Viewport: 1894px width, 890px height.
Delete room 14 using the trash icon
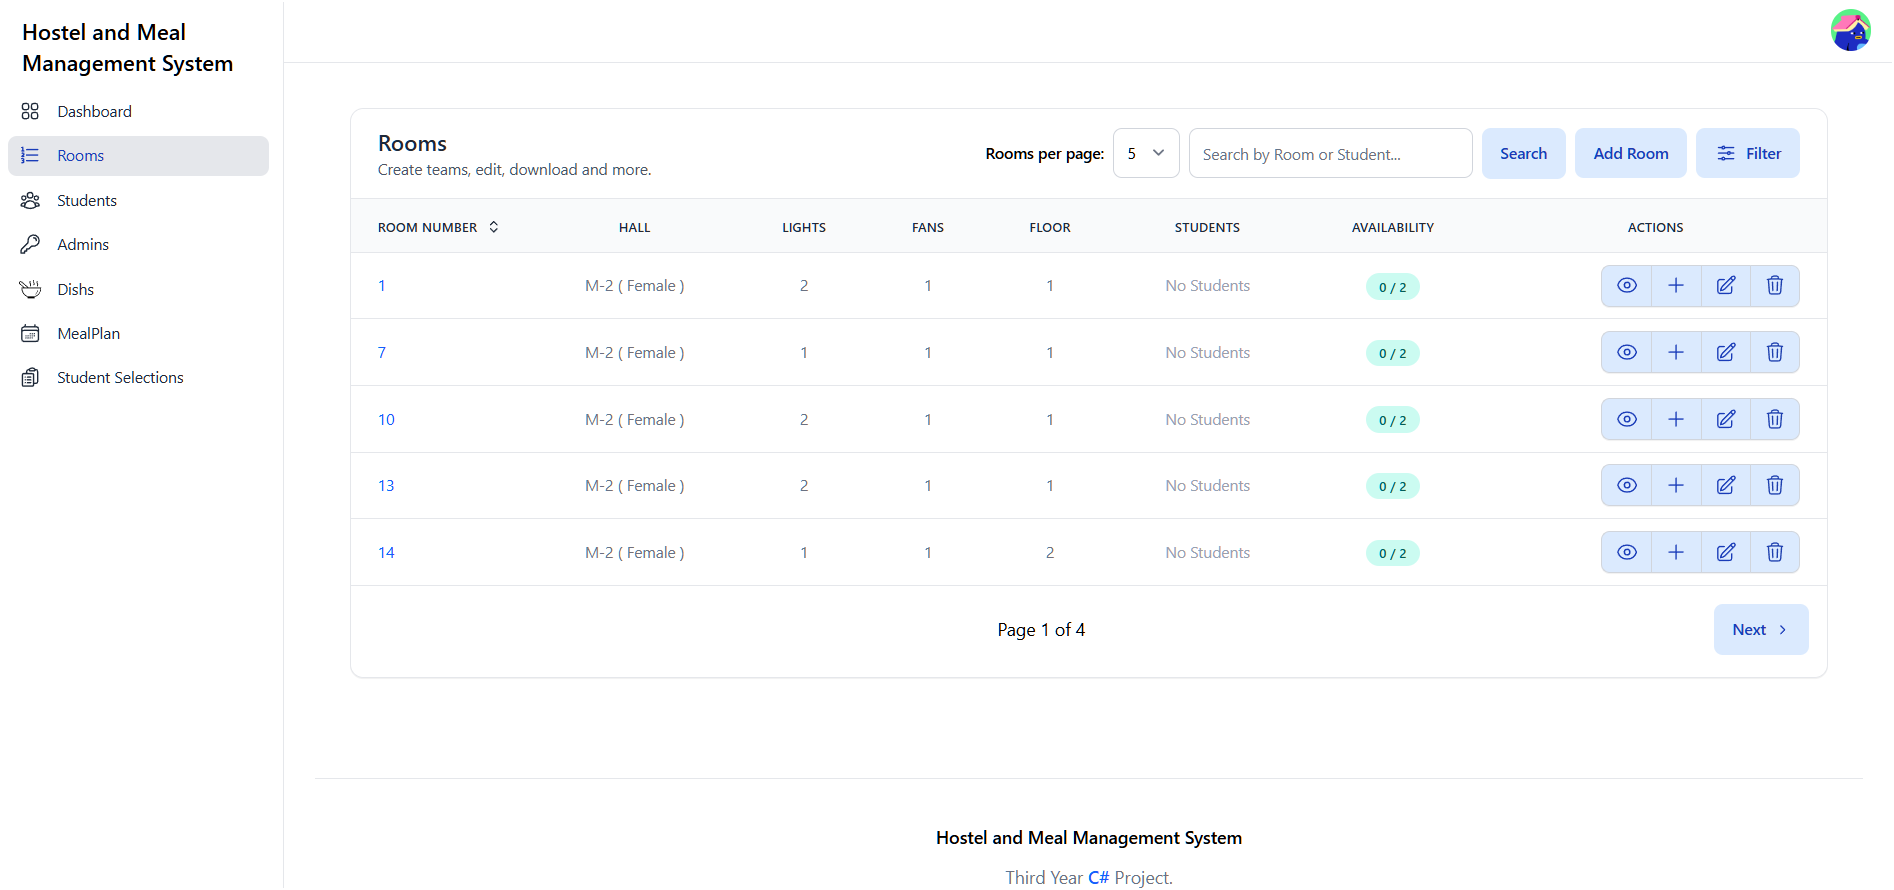click(1774, 553)
